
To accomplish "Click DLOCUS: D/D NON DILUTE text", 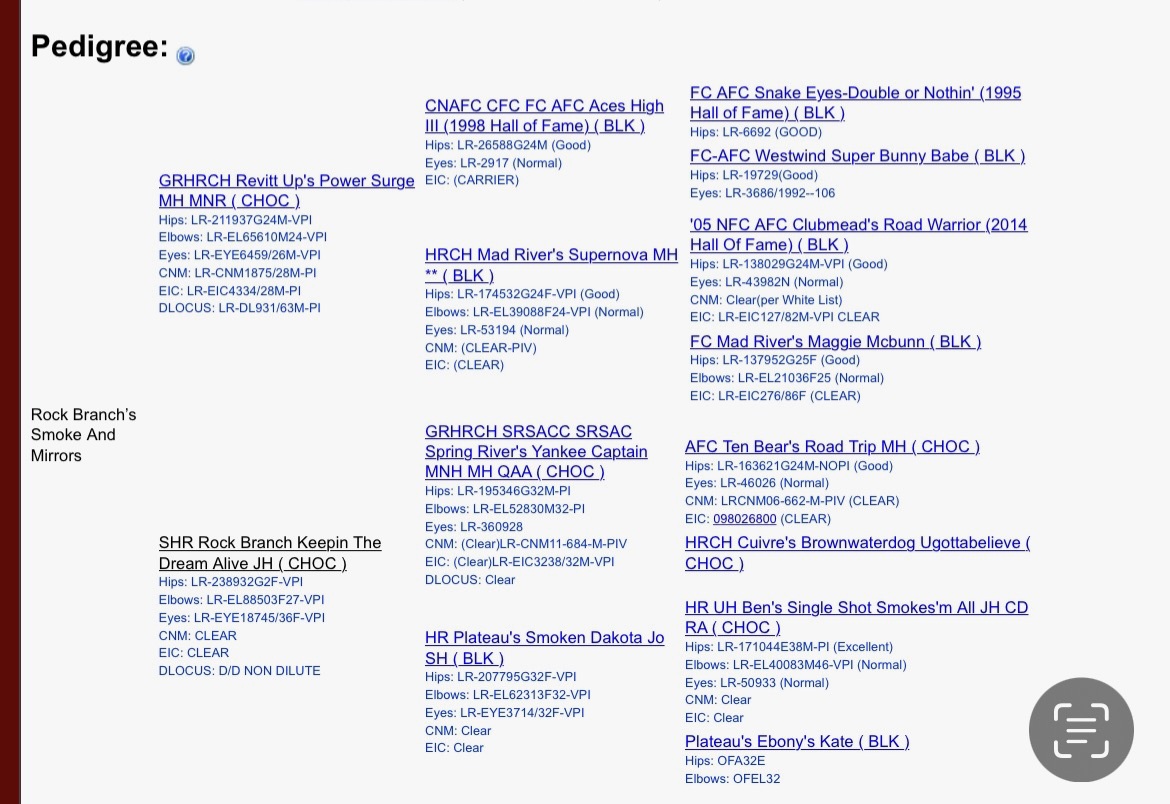I will (x=240, y=670).
